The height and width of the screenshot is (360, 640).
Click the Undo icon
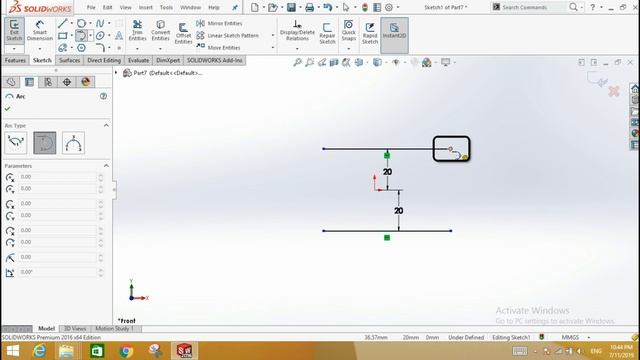point(327,7)
